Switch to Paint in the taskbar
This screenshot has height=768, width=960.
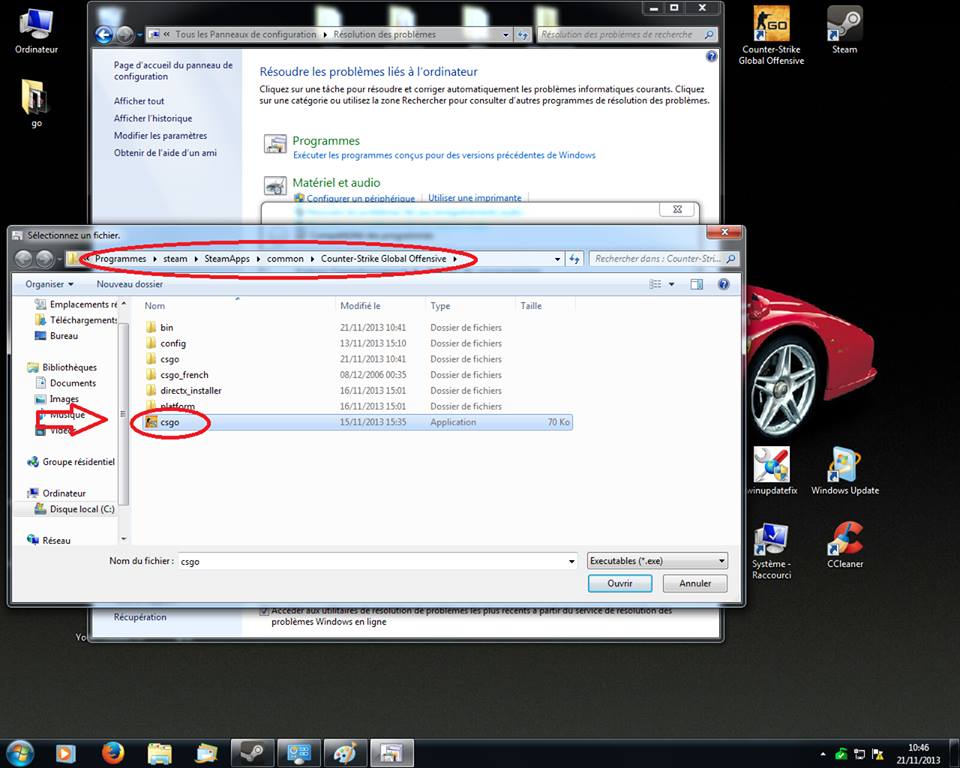(345, 753)
